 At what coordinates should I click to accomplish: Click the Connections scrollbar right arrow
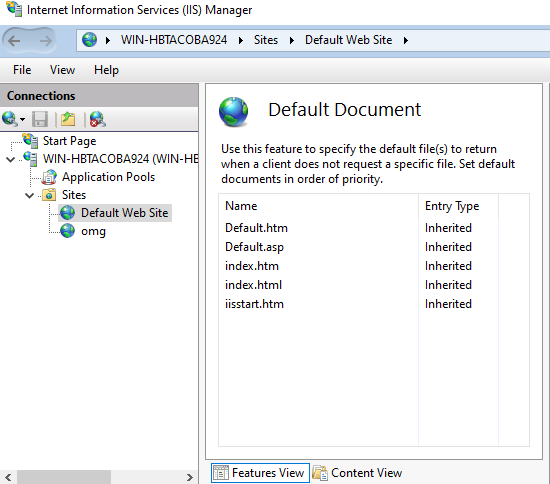(x=190, y=477)
